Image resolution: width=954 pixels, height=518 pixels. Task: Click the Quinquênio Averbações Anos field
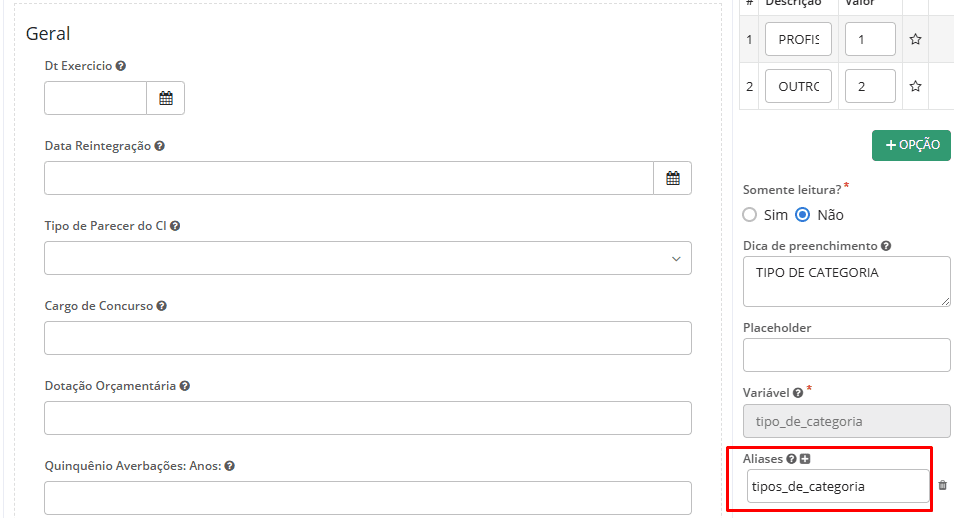(368, 498)
